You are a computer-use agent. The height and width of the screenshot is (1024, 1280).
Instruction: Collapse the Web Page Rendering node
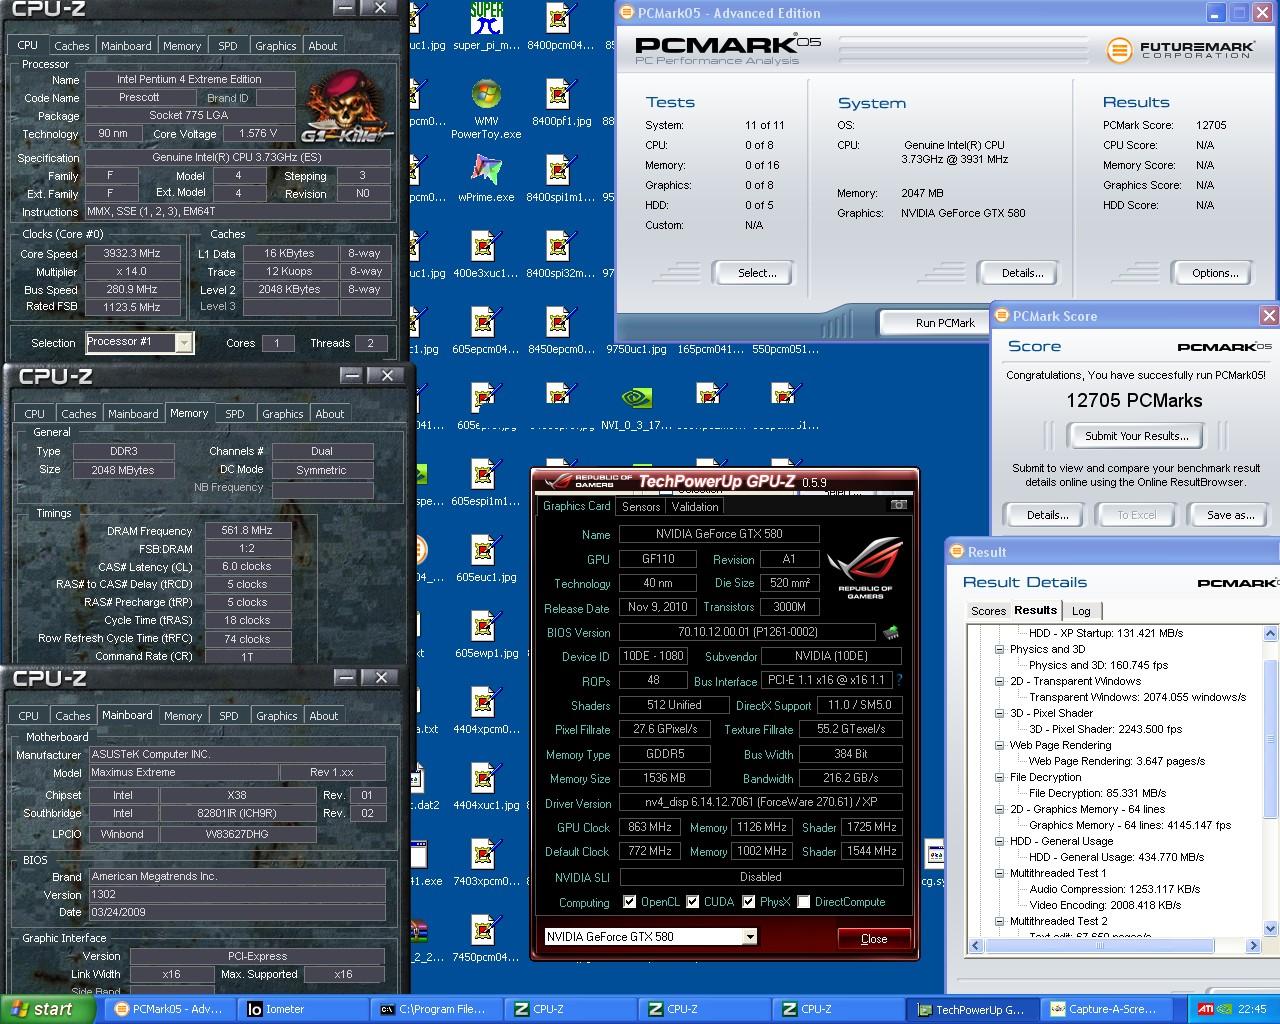tap(999, 745)
